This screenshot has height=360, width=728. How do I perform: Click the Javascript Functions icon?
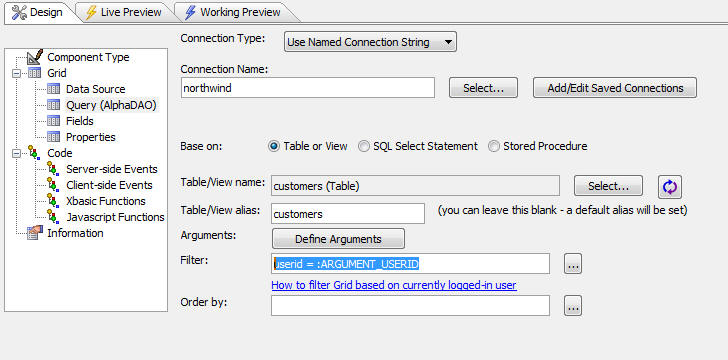pyautogui.click(x=53, y=217)
